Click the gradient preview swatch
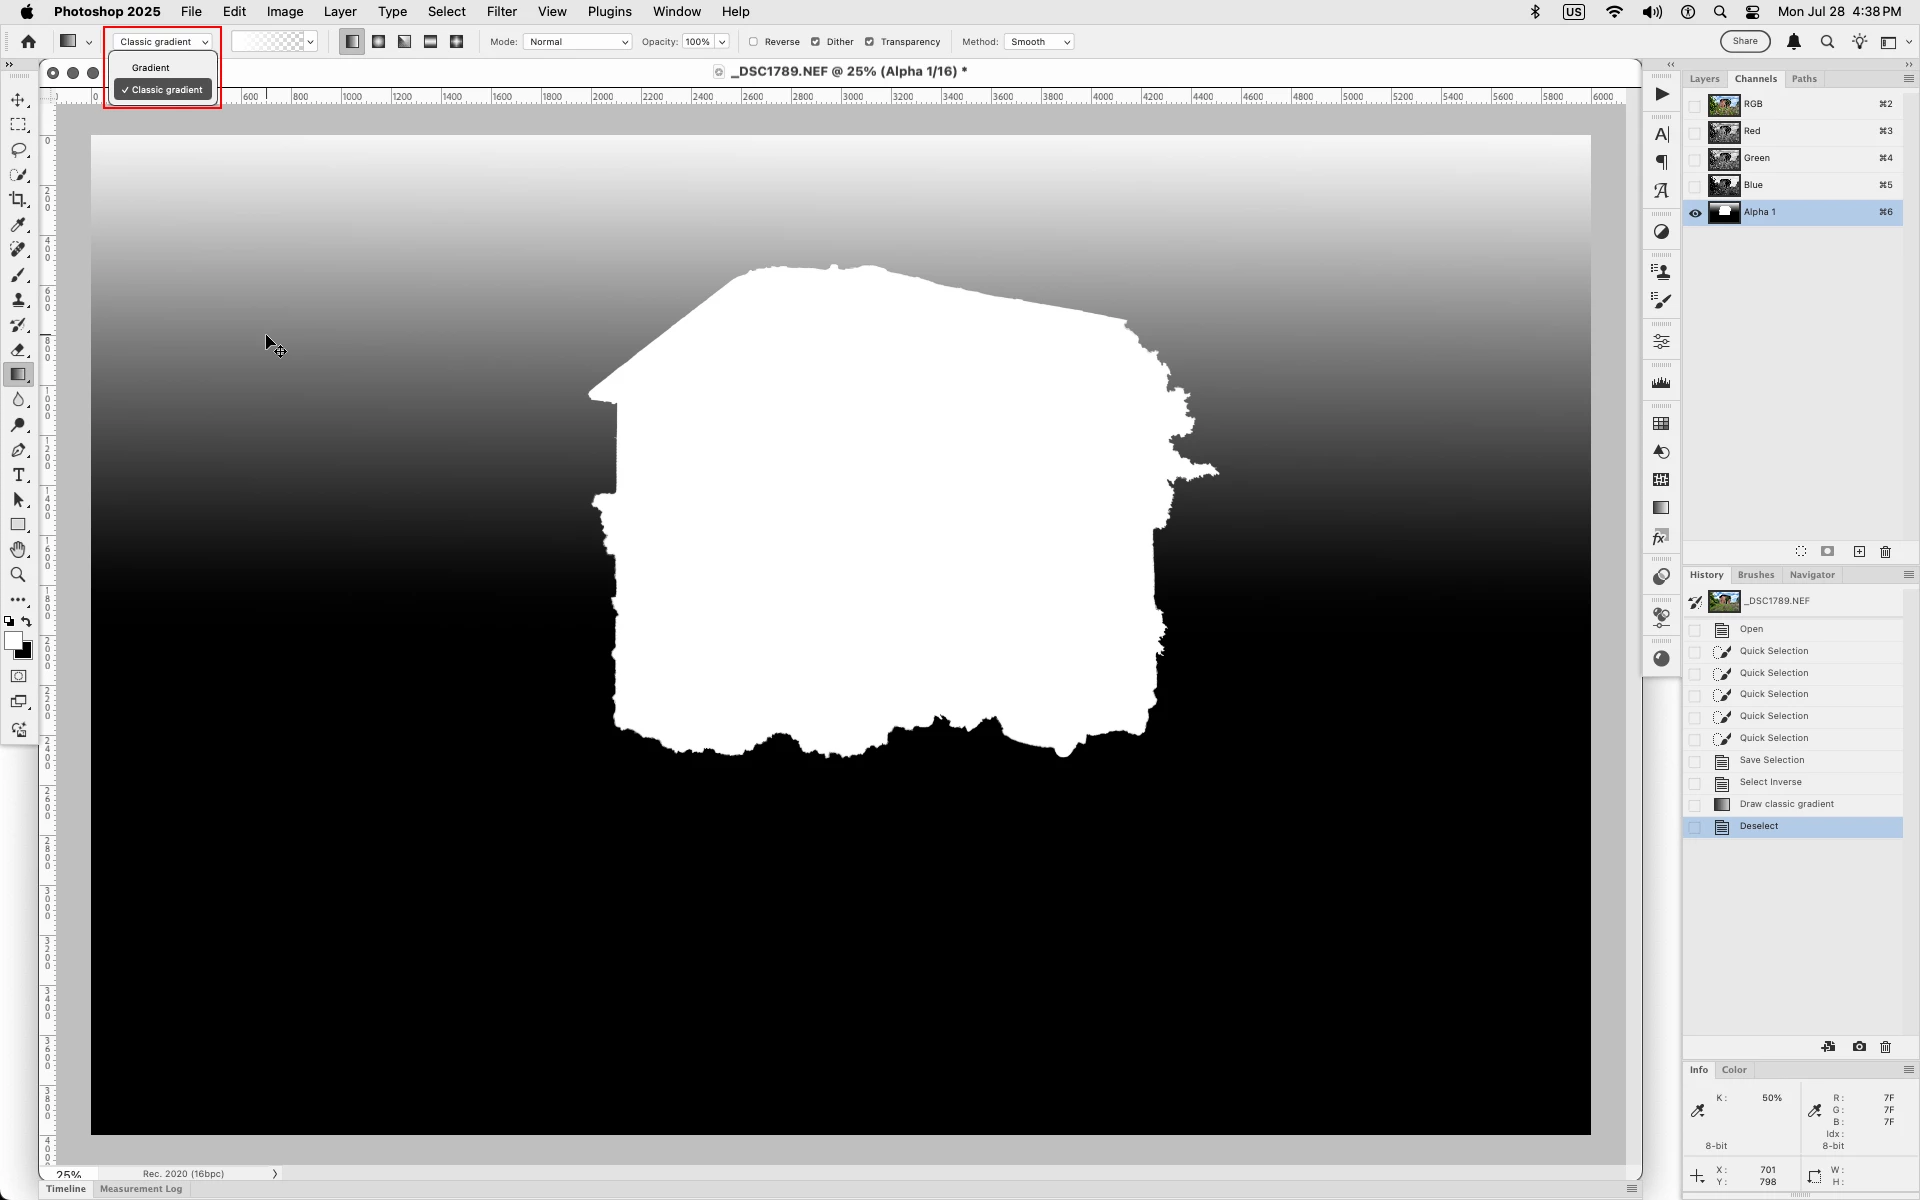The image size is (1920, 1200). point(268,42)
